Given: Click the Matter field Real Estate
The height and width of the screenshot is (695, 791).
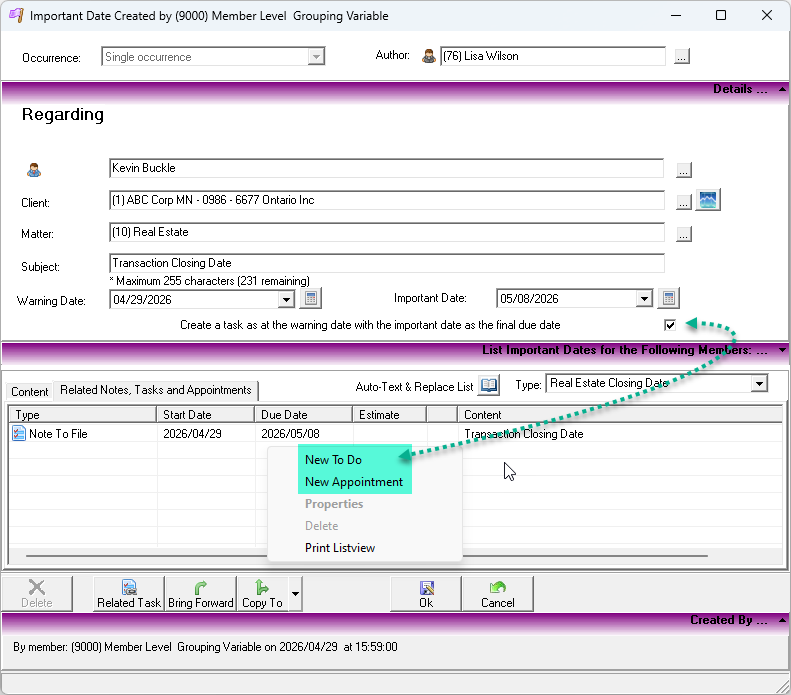Looking at the screenshot, I should point(386,232).
